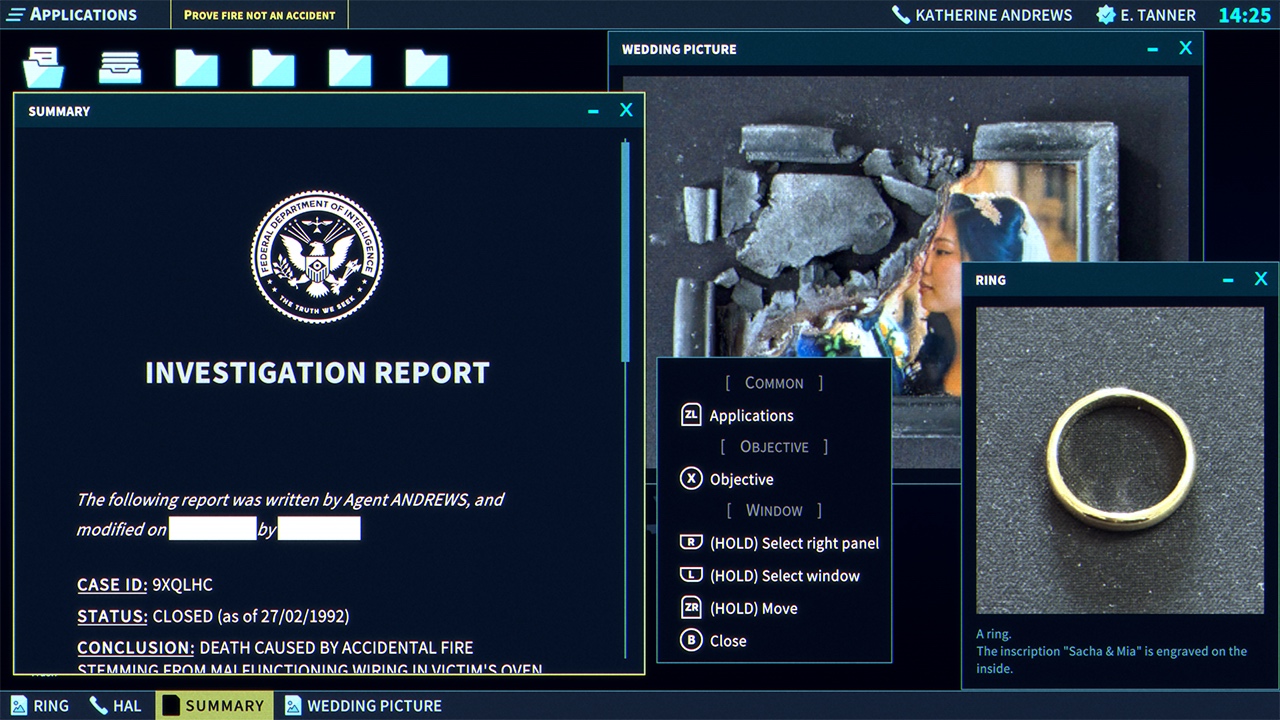Open the folder icon with documents inside
1280x720 pixels.
(x=42, y=66)
